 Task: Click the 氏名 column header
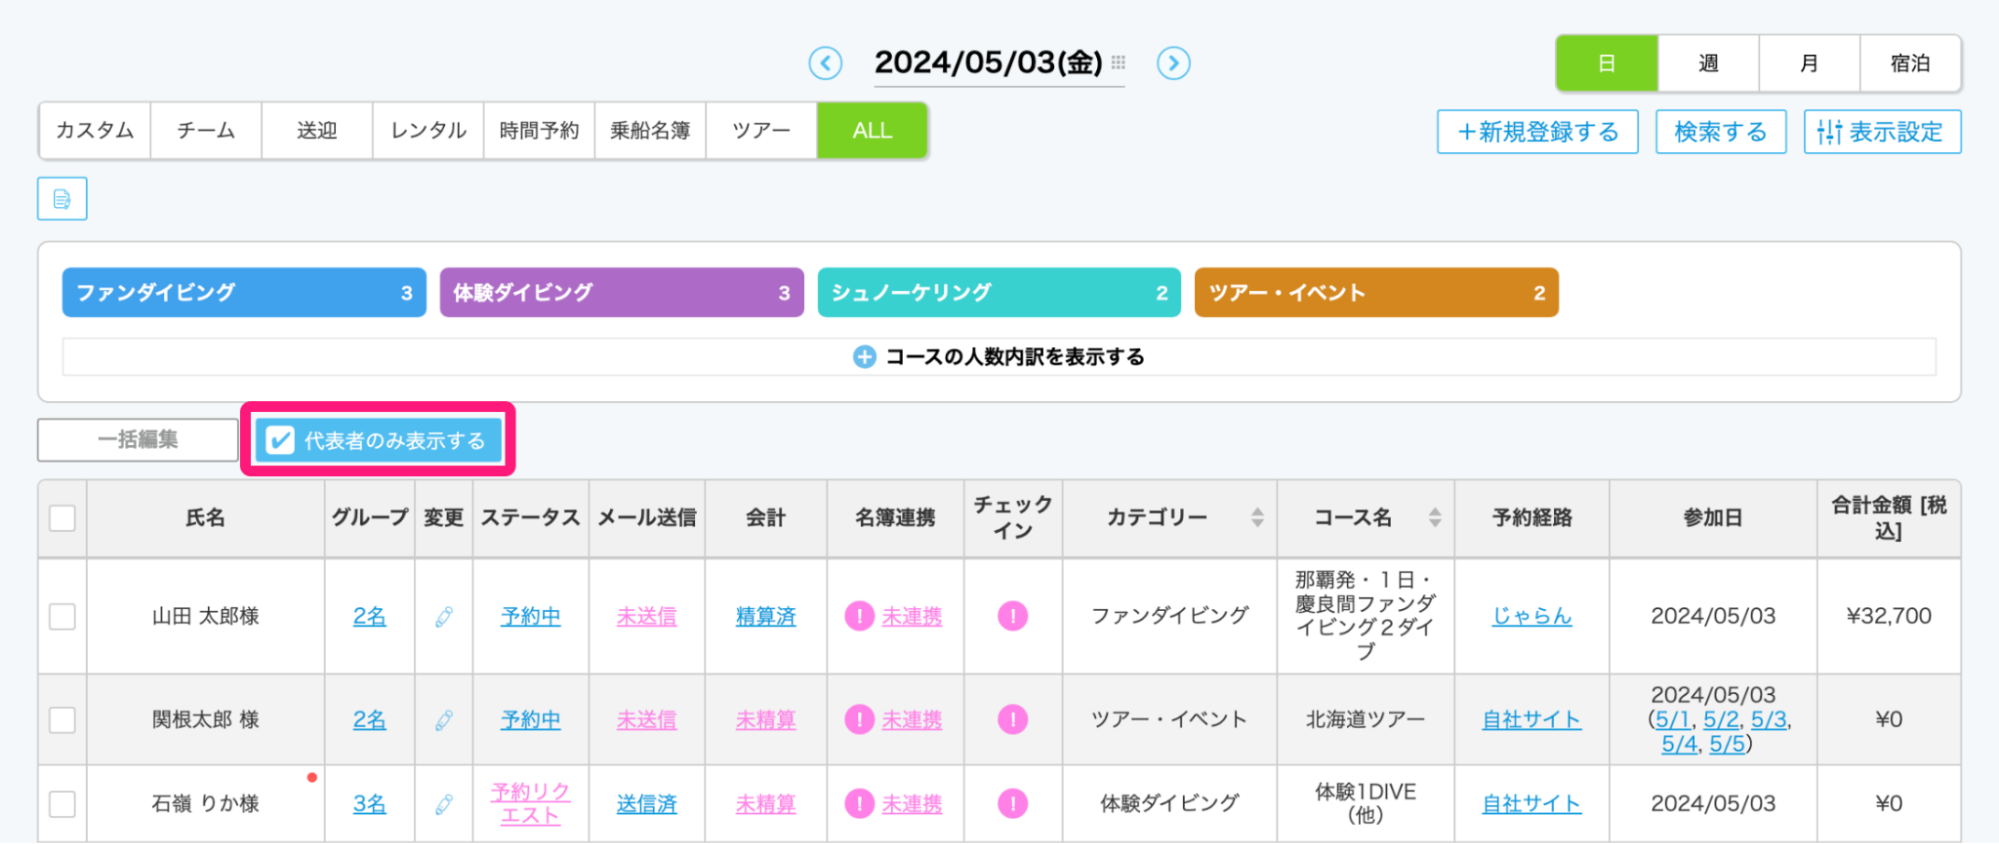click(x=205, y=518)
